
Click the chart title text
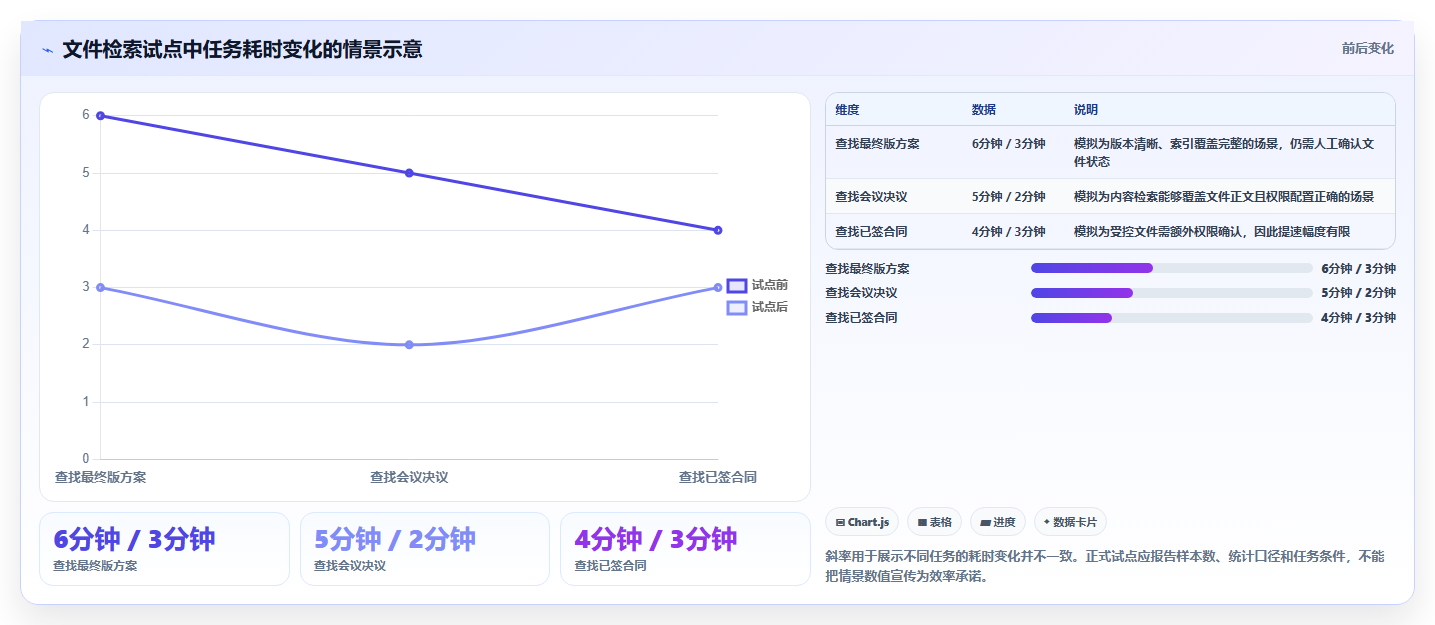pyautogui.click(x=242, y=49)
